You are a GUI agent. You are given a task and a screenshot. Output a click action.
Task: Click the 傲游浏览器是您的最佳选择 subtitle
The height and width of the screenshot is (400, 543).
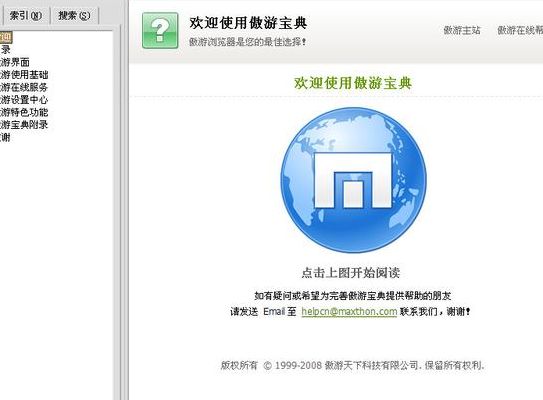point(248,42)
